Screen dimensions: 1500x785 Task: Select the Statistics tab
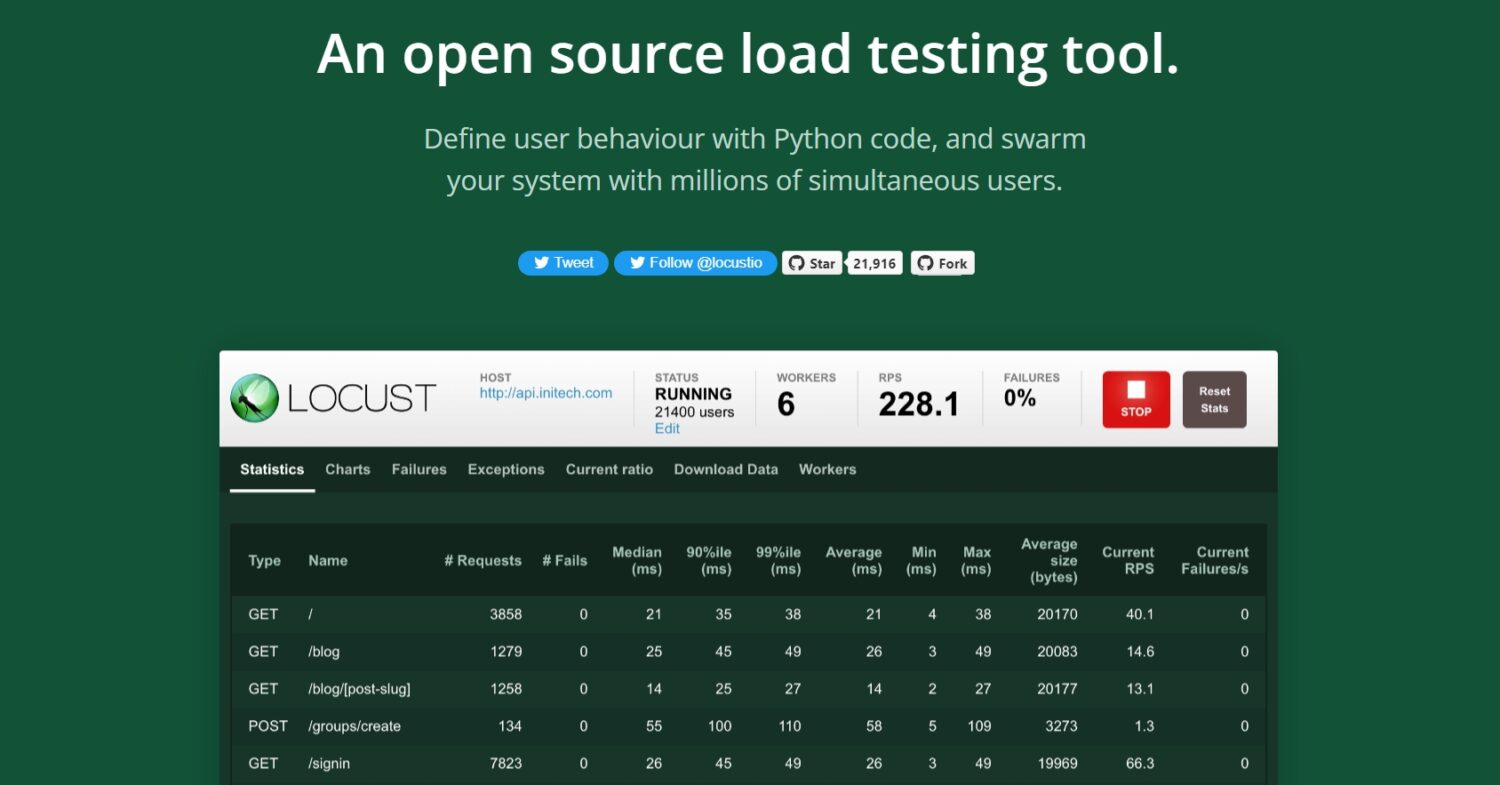click(x=272, y=469)
